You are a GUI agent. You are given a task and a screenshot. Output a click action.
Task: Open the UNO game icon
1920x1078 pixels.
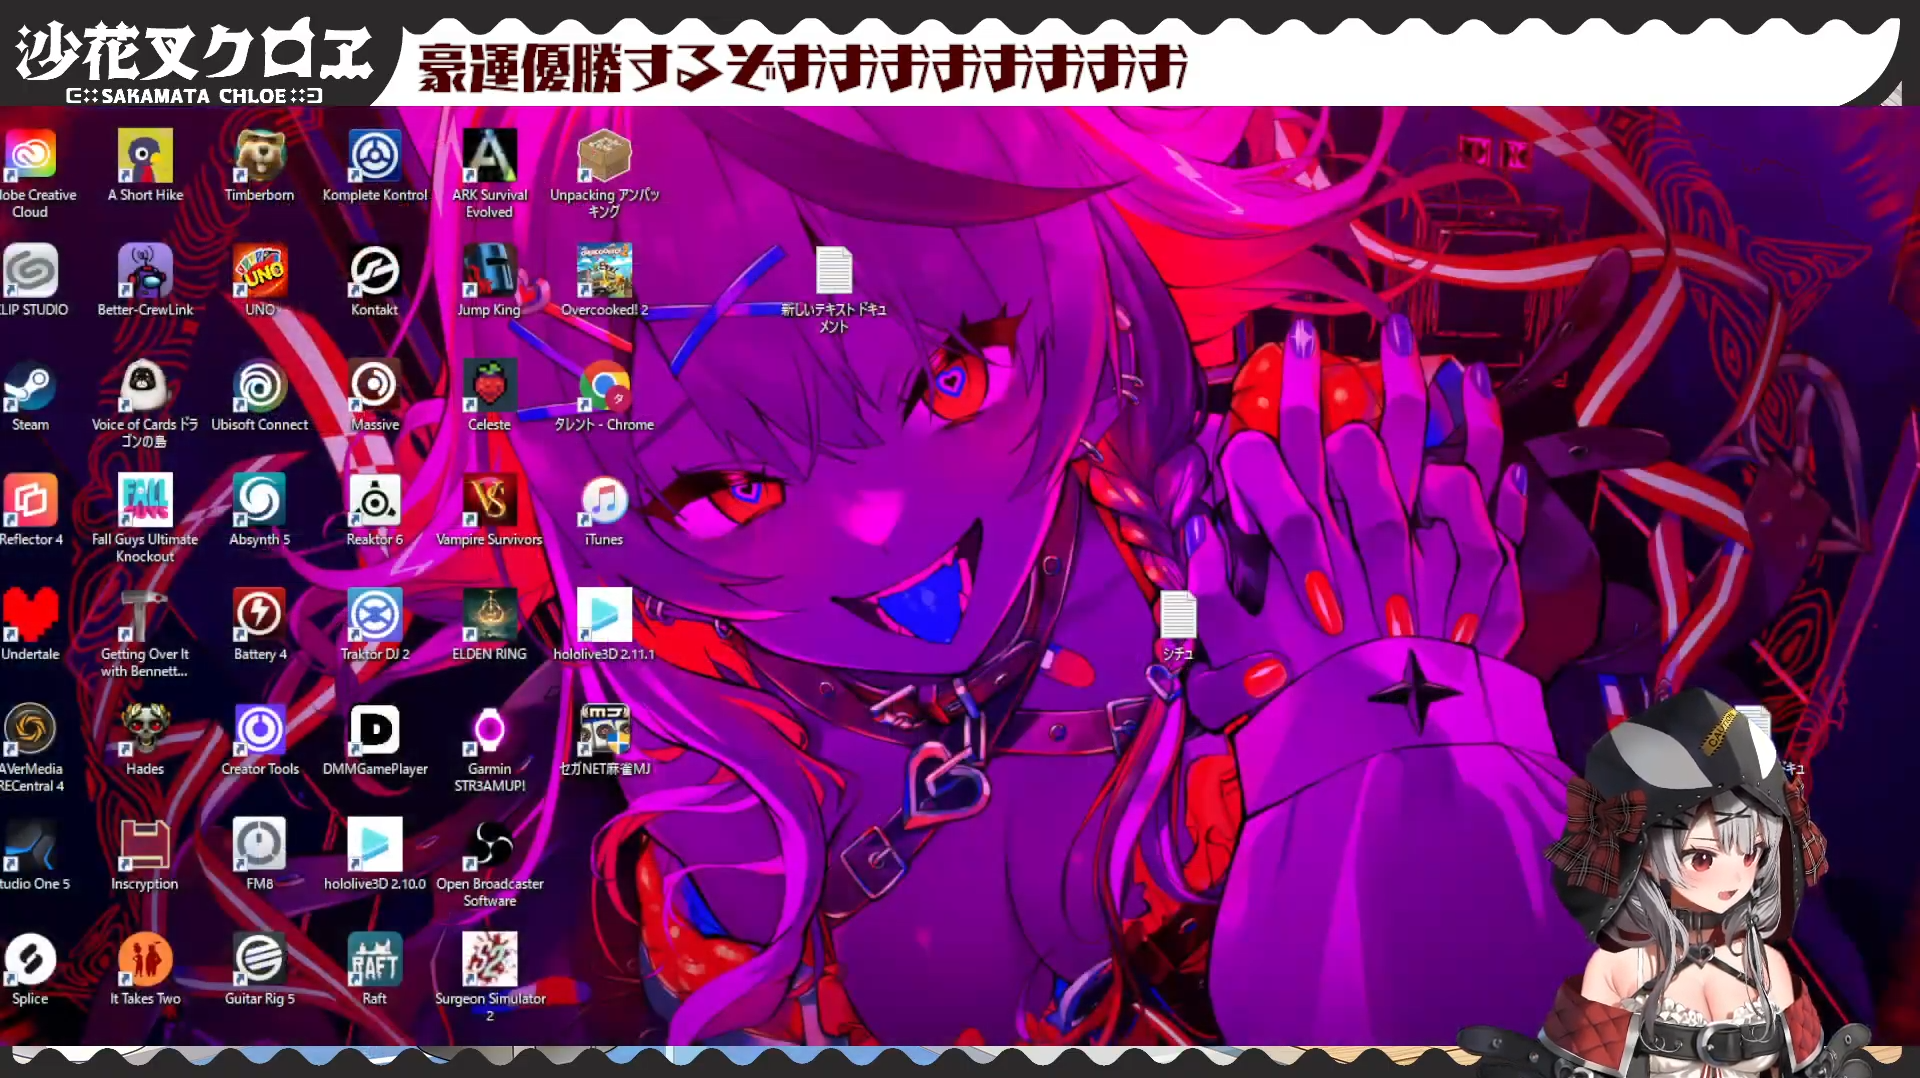pos(260,271)
